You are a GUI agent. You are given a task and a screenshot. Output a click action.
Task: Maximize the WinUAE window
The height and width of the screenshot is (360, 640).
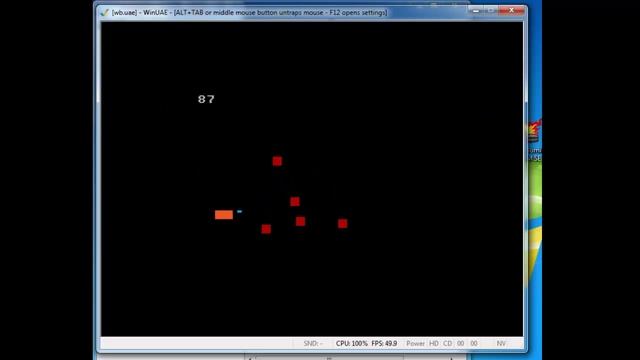coord(491,11)
